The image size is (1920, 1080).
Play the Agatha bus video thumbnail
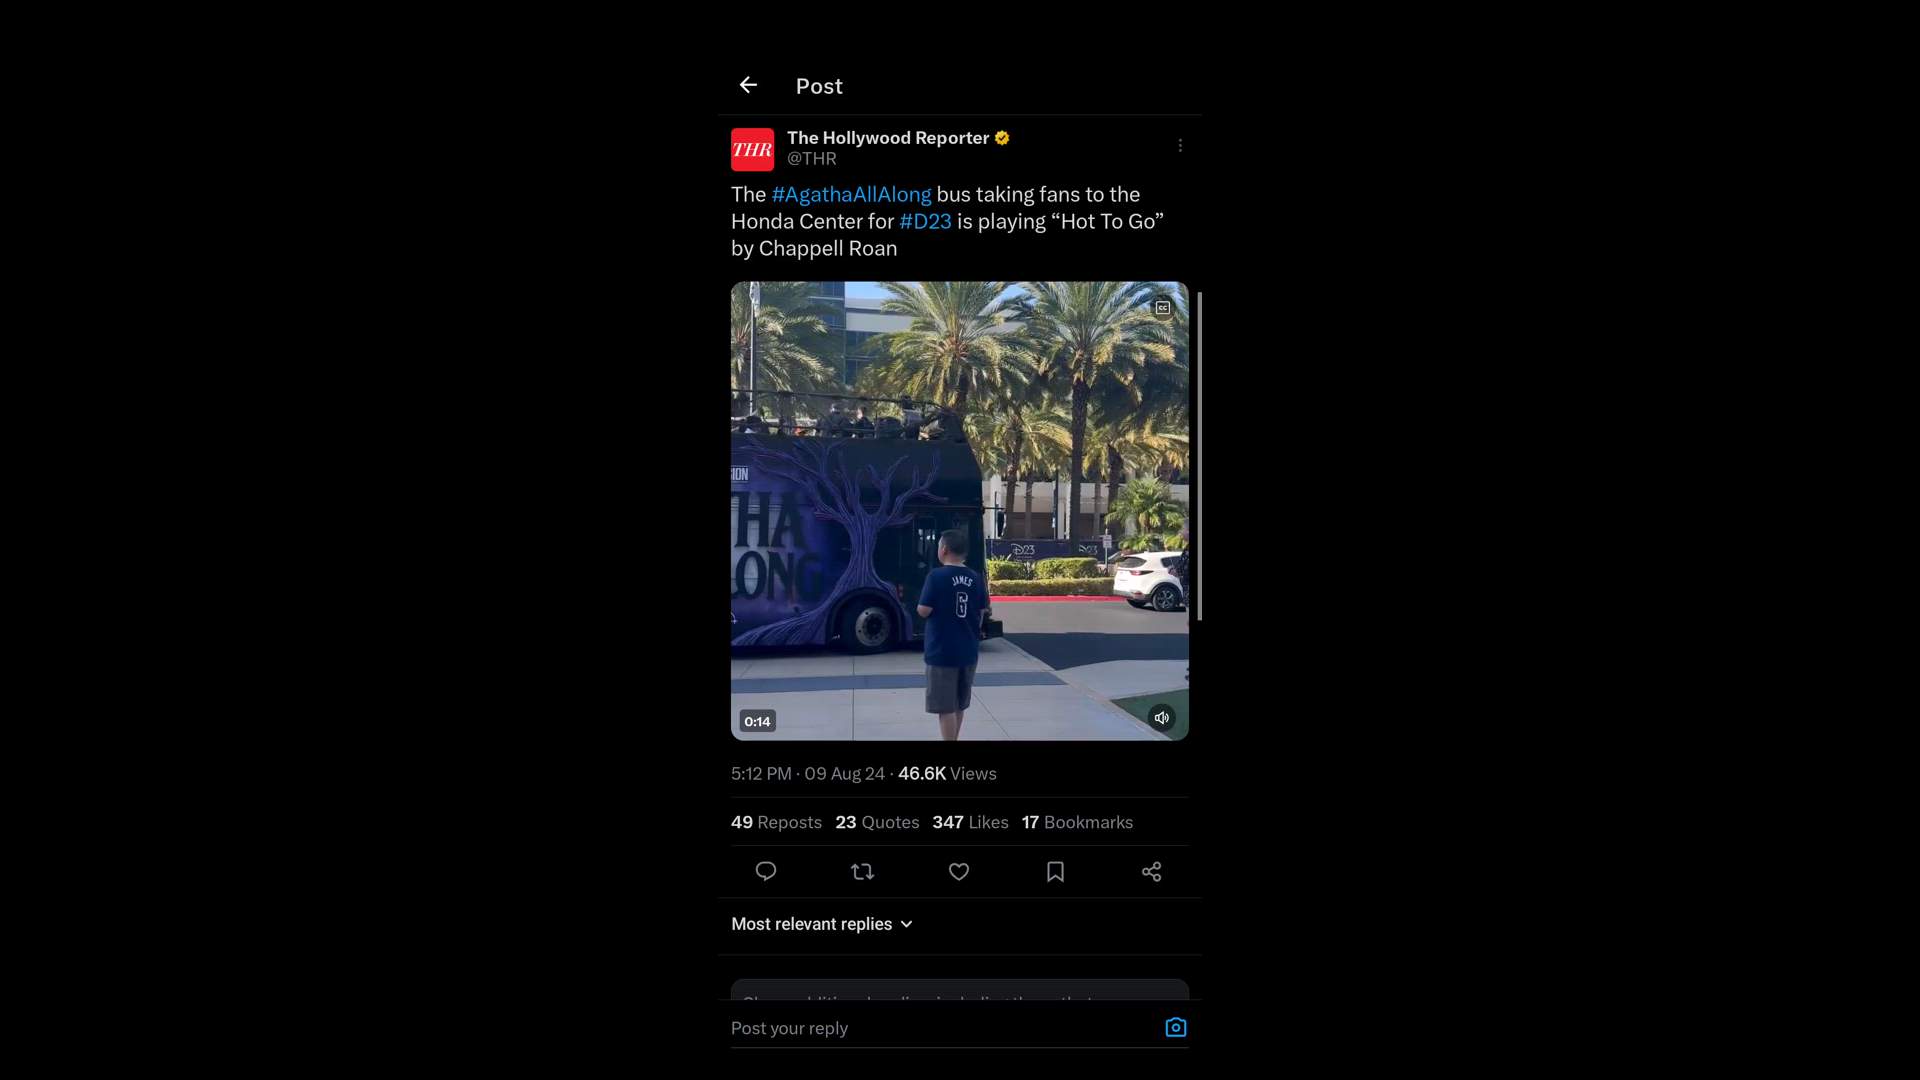coord(960,511)
